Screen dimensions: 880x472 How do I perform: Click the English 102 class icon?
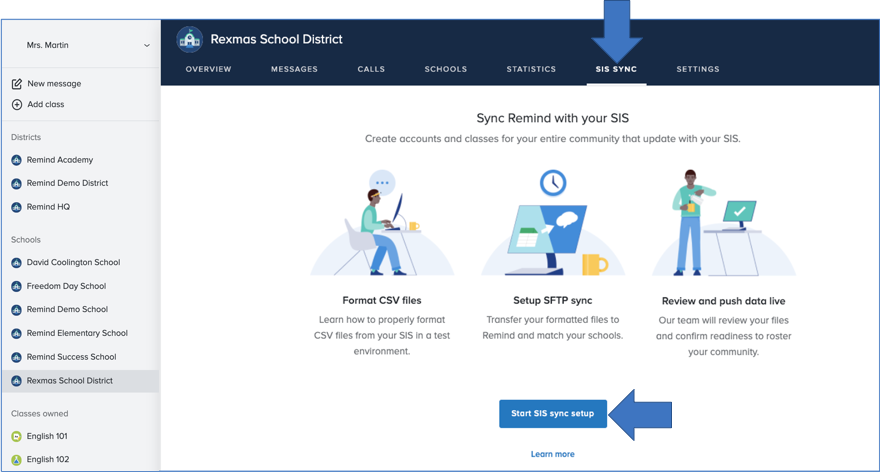16,460
